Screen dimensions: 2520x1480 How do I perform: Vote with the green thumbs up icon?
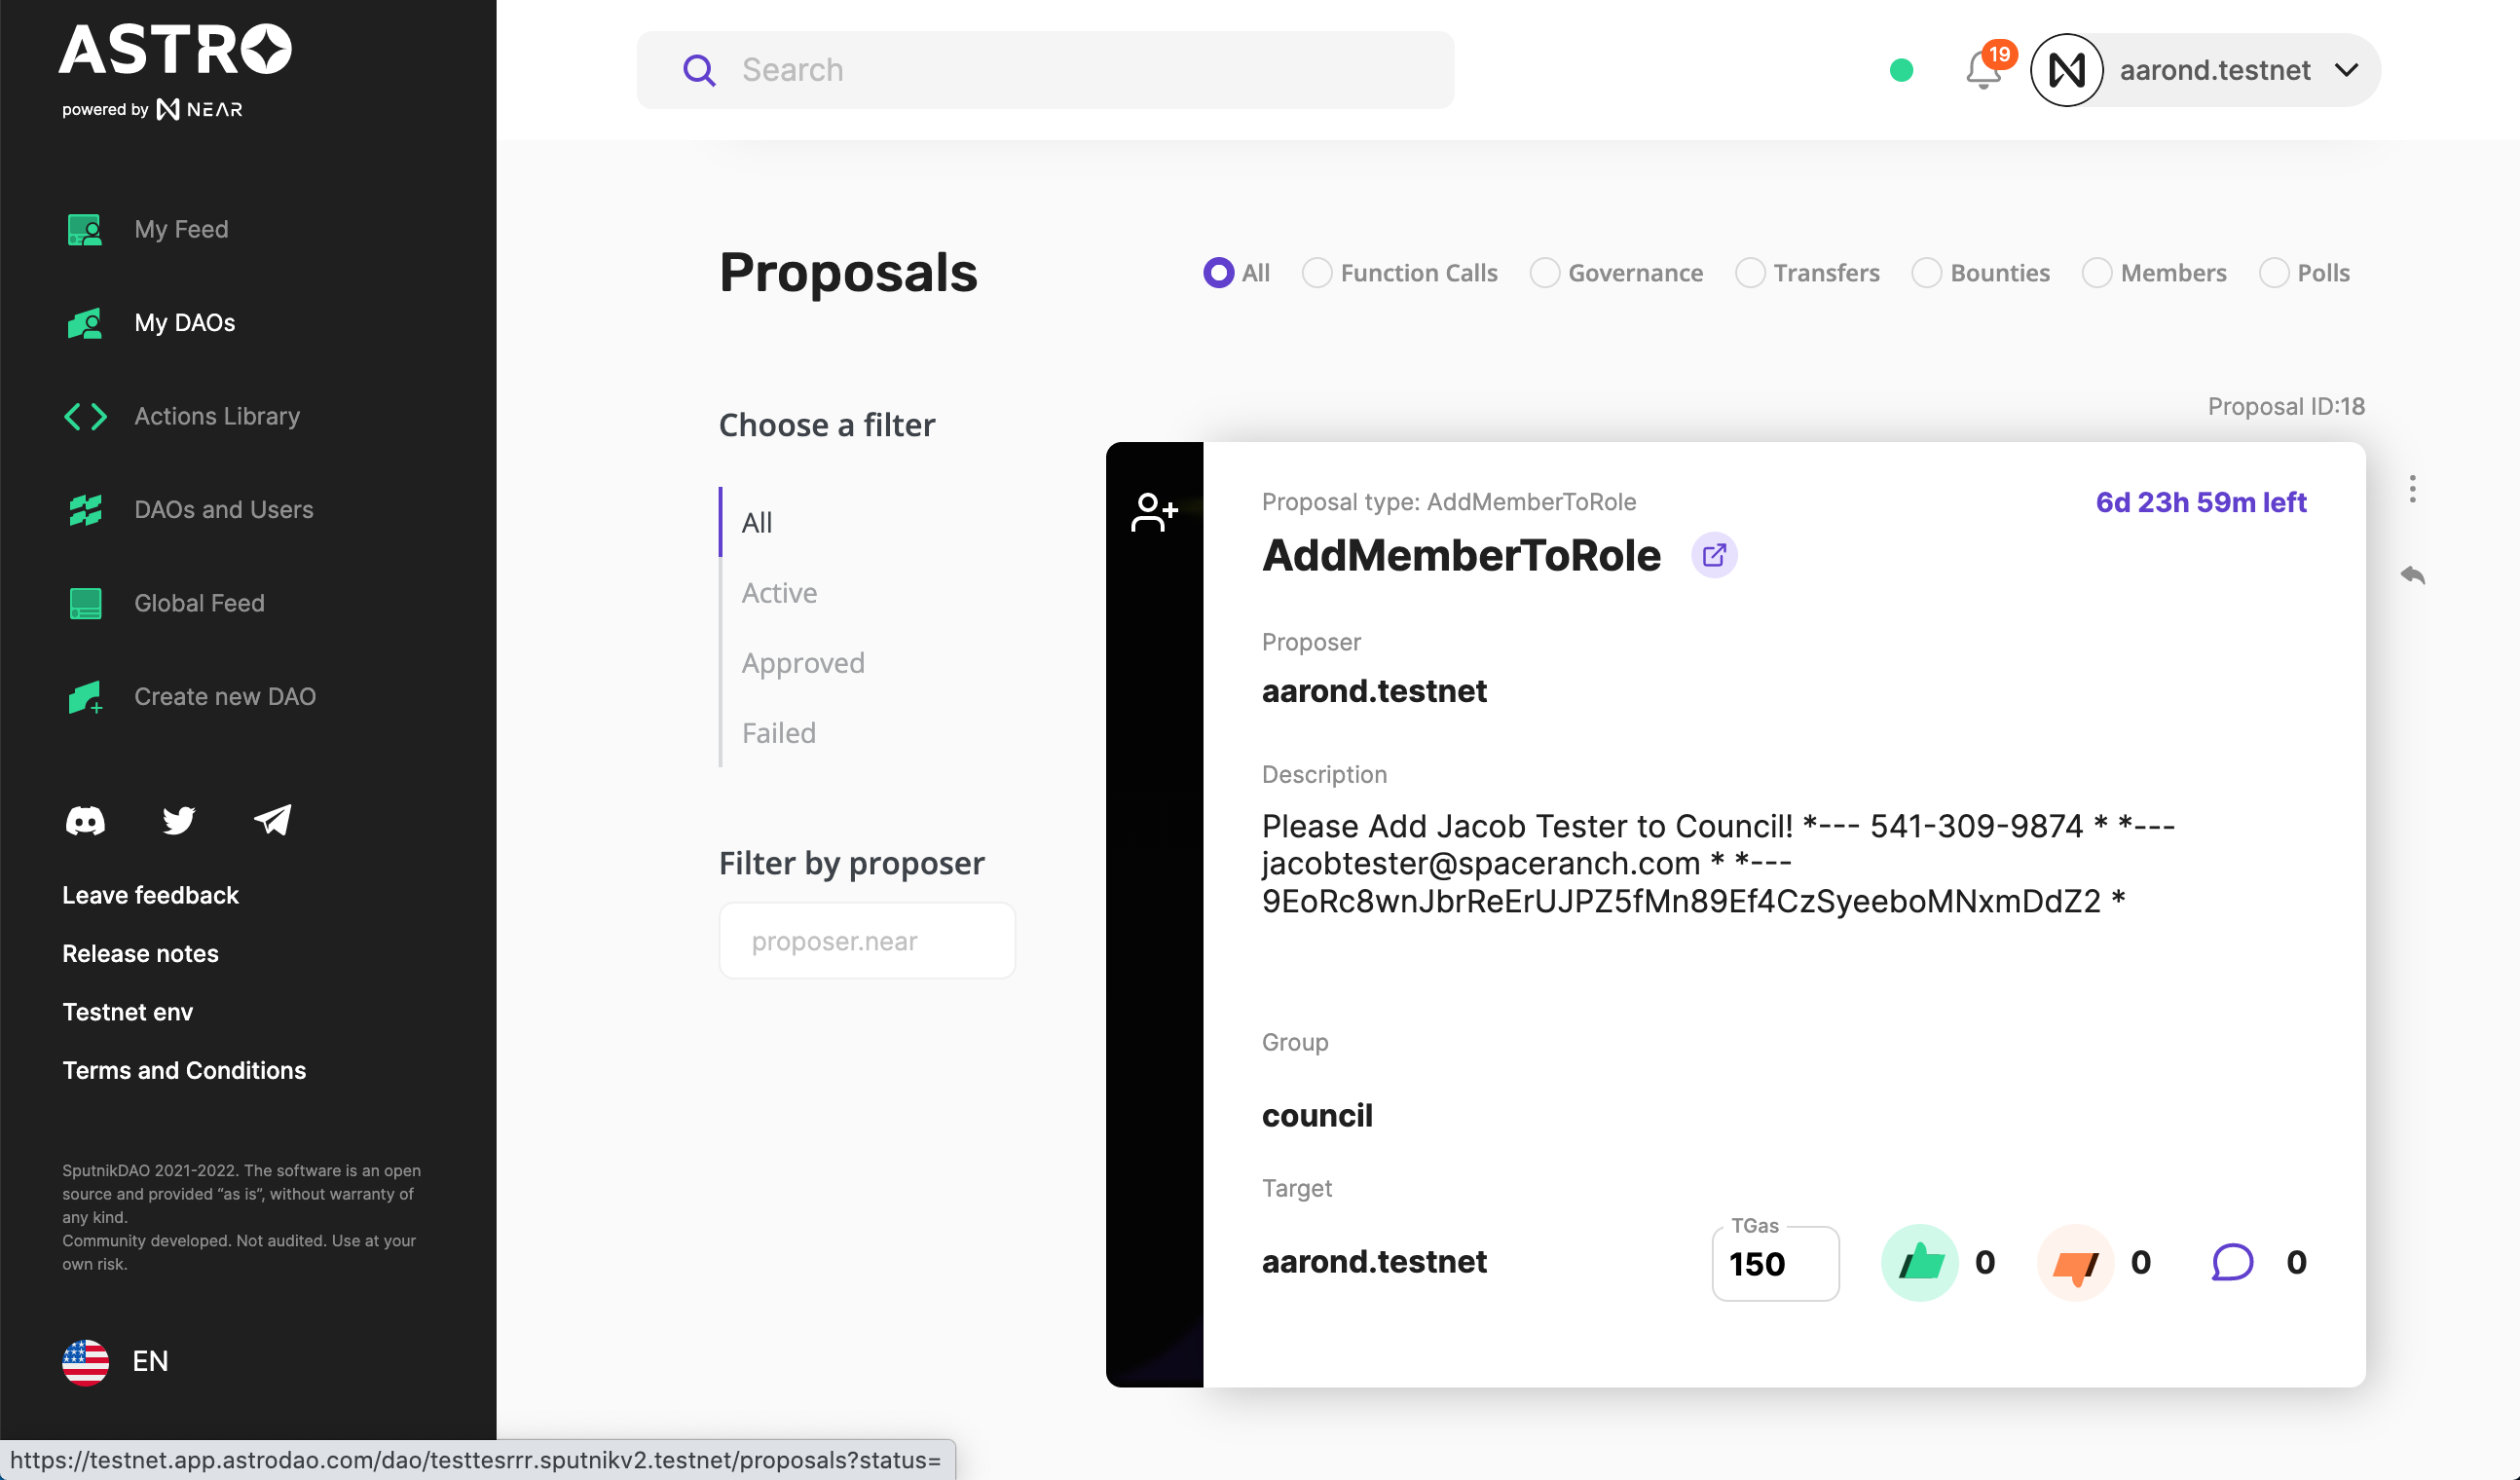pyautogui.click(x=1920, y=1263)
